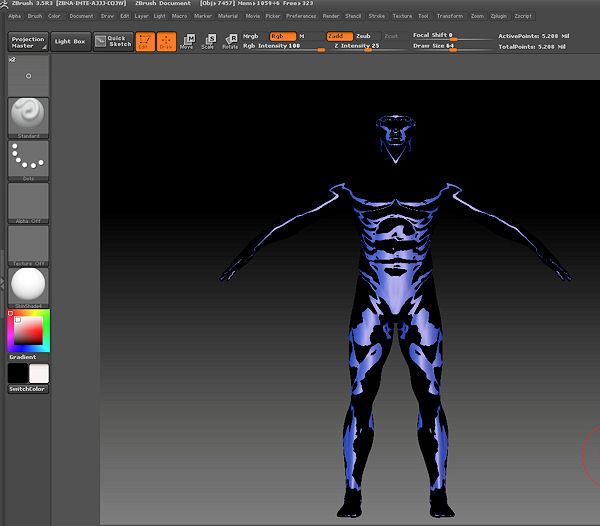Open the Edit menu
This screenshot has height=526, width=600.
point(125,16)
